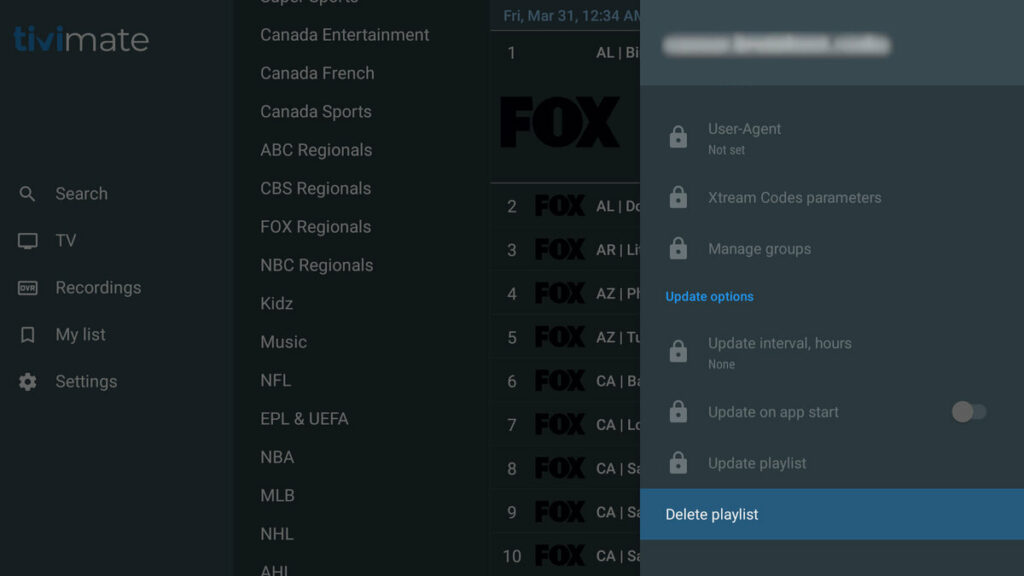Click the large FOX channel logo
The height and width of the screenshot is (576, 1024).
coord(560,123)
